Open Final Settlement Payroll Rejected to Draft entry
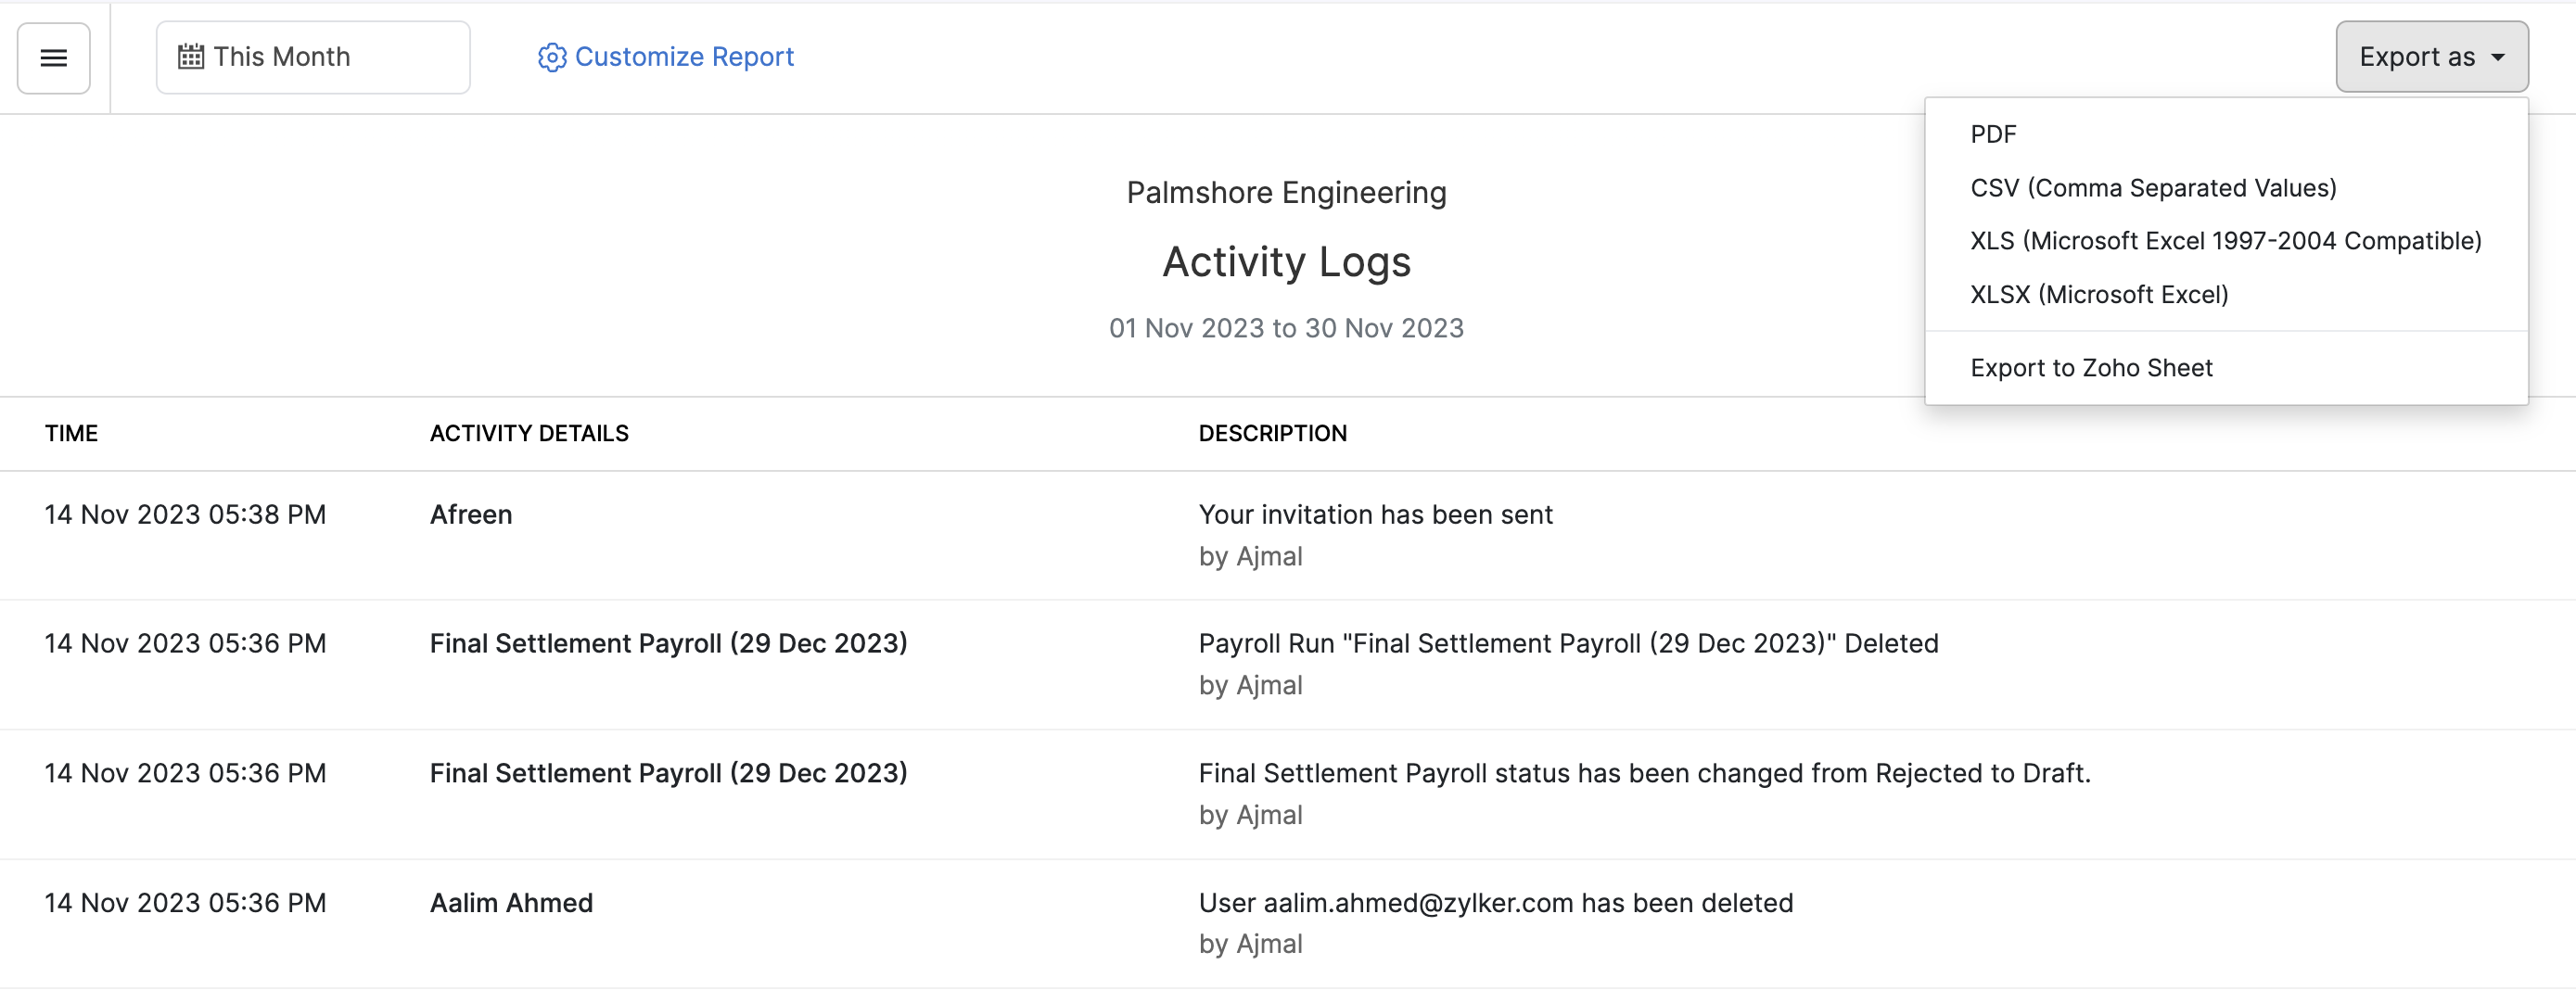The height and width of the screenshot is (990, 2576). [668, 773]
